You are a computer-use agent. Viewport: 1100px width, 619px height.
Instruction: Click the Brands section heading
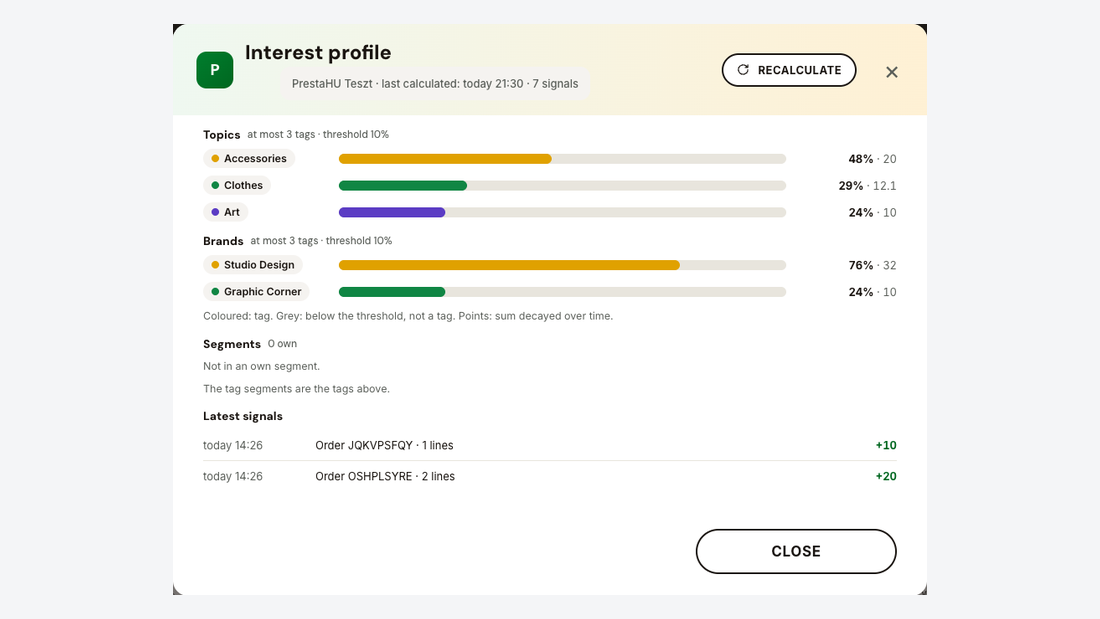click(x=223, y=241)
